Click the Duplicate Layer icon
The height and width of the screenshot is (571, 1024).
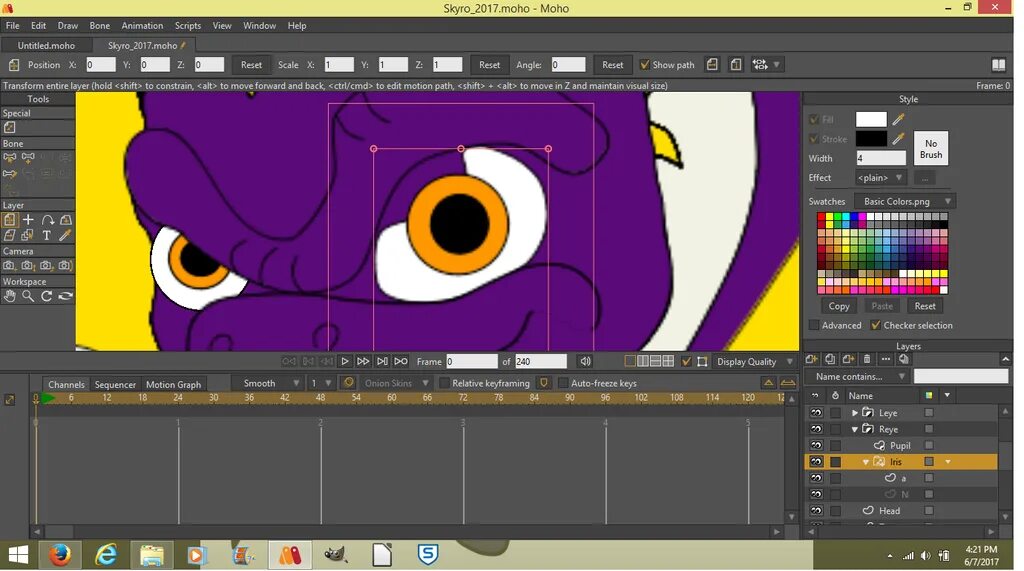830,359
